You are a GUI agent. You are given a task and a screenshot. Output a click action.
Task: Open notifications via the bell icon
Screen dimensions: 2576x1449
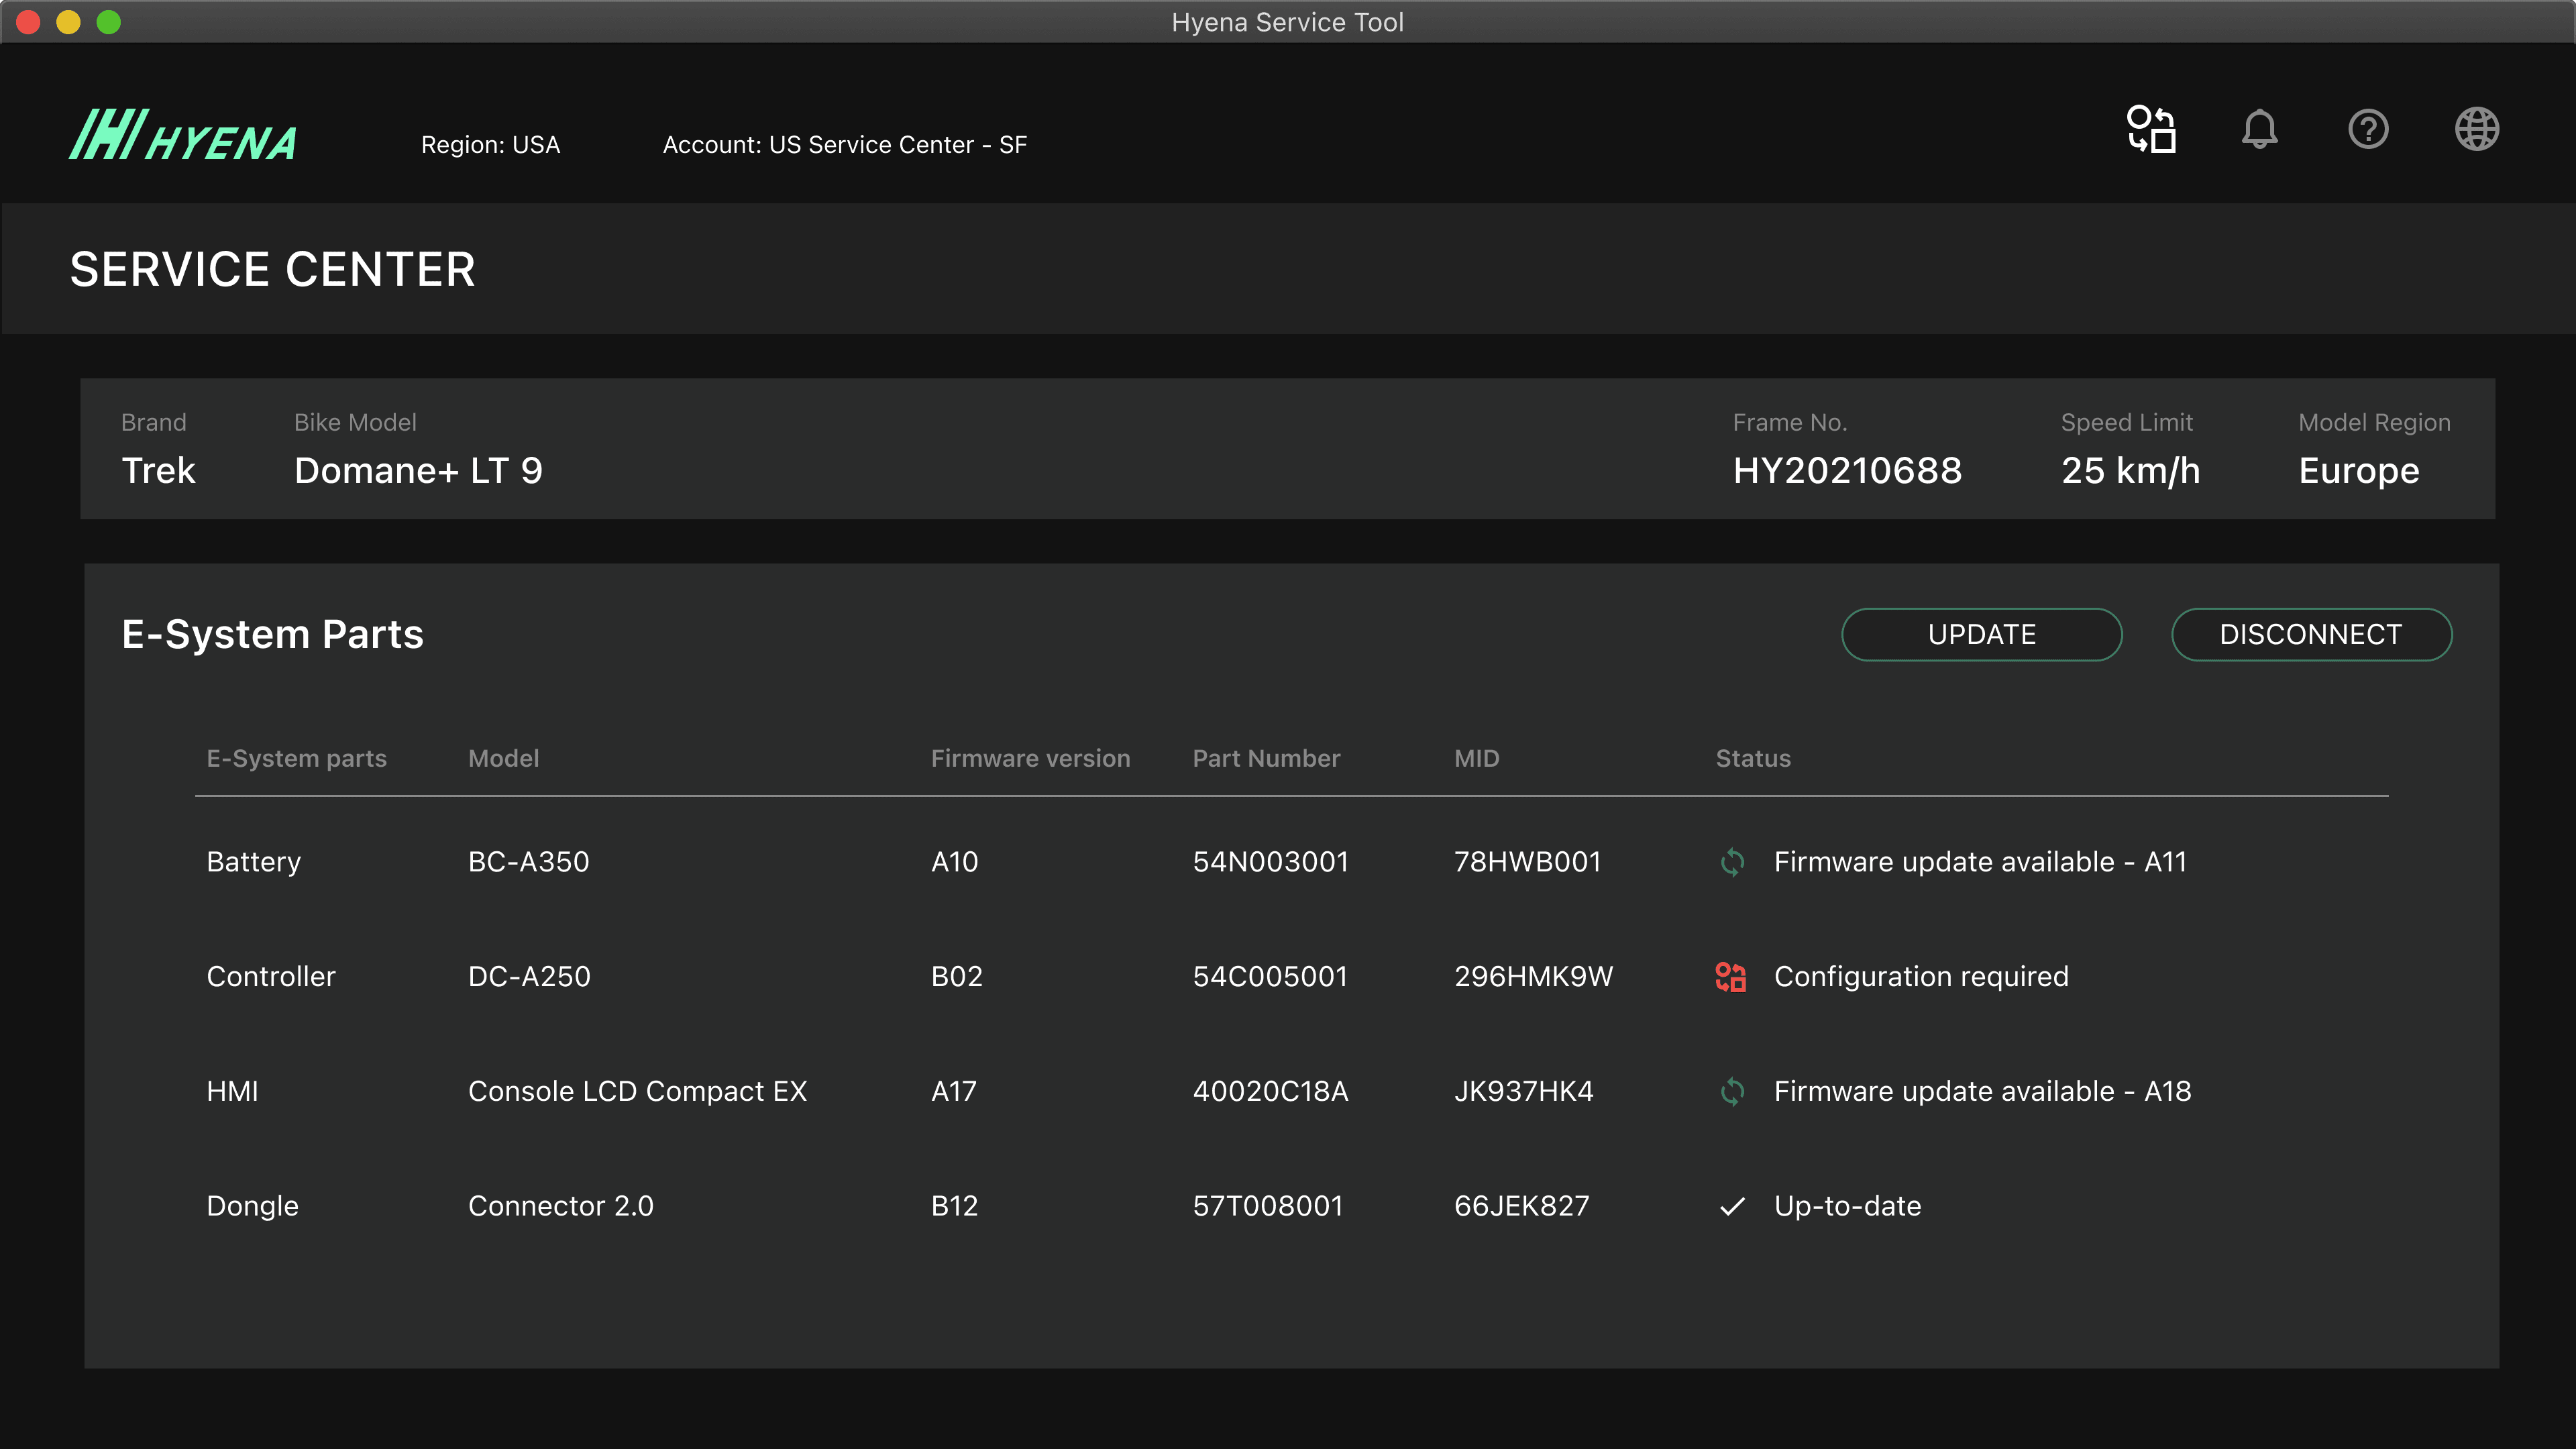(2260, 129)
